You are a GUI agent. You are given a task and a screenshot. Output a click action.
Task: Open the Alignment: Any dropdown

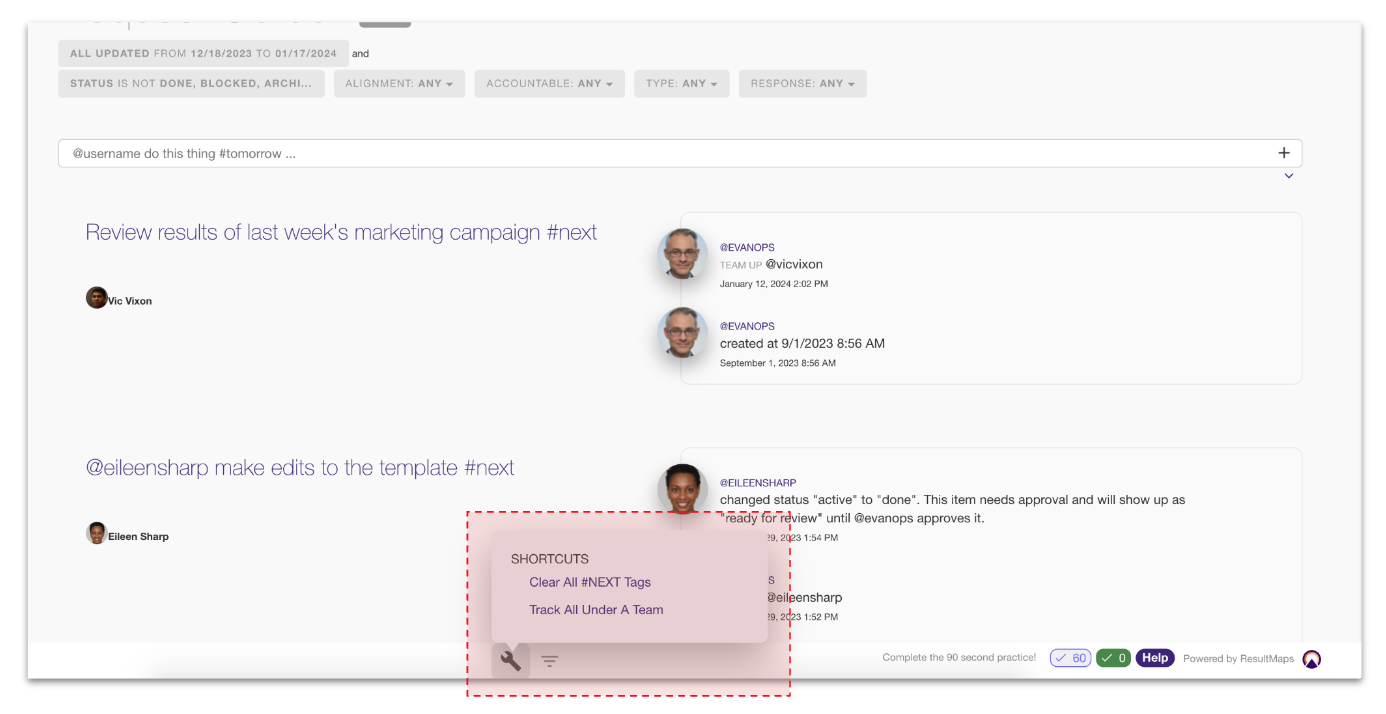399,84
